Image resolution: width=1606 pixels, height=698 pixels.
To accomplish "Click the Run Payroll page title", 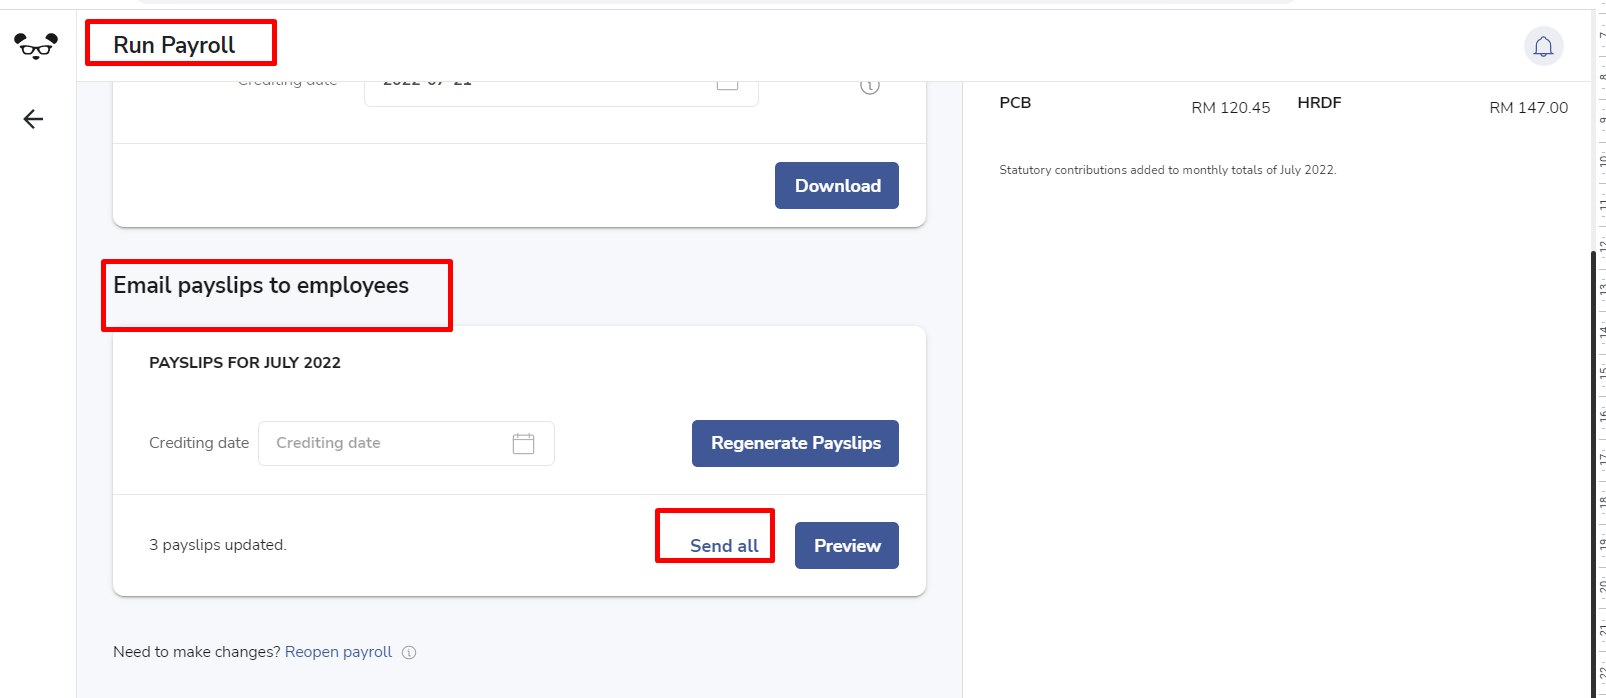I will 174,45.
